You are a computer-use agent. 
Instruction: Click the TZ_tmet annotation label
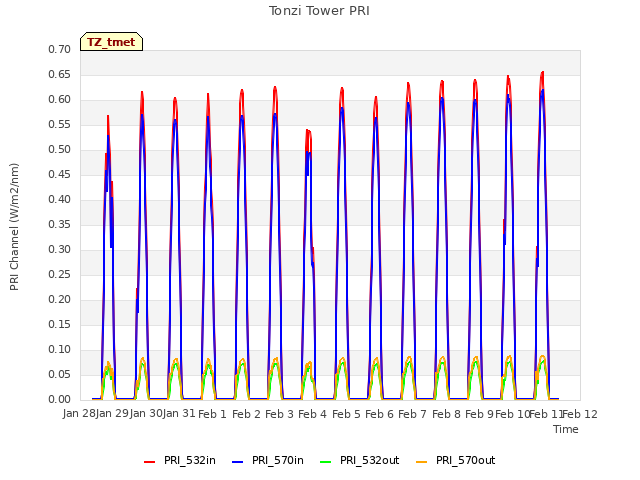pyautogui.click(x=111, y=42)
